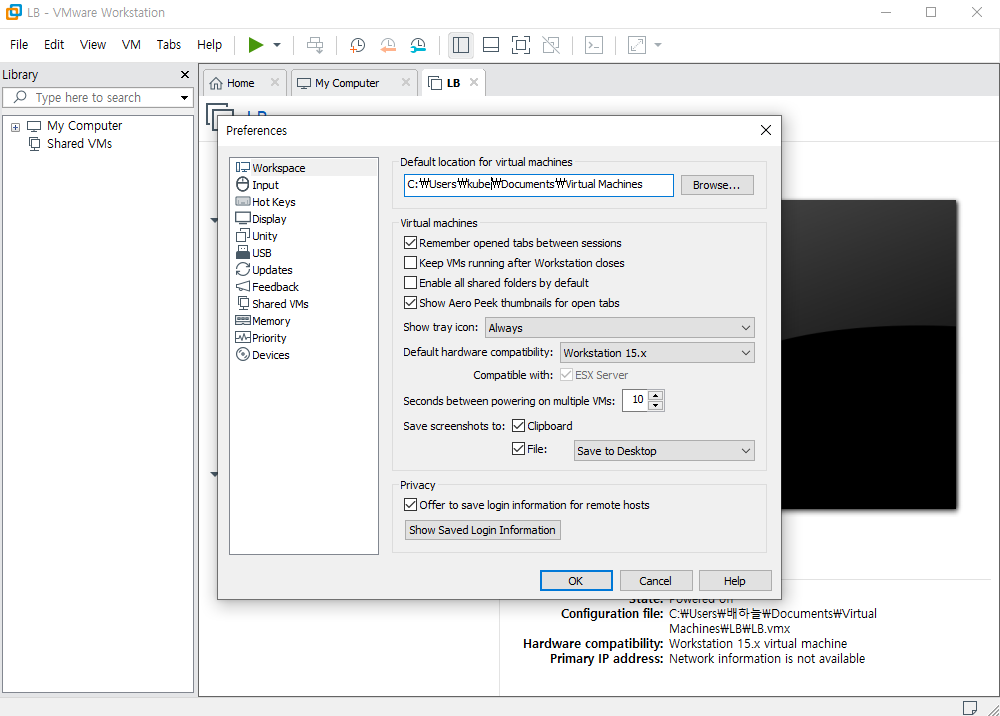The width and height of the screenshot is (1000, 716).
Task: Select Feedback preferences category
Action: (275, 287)
